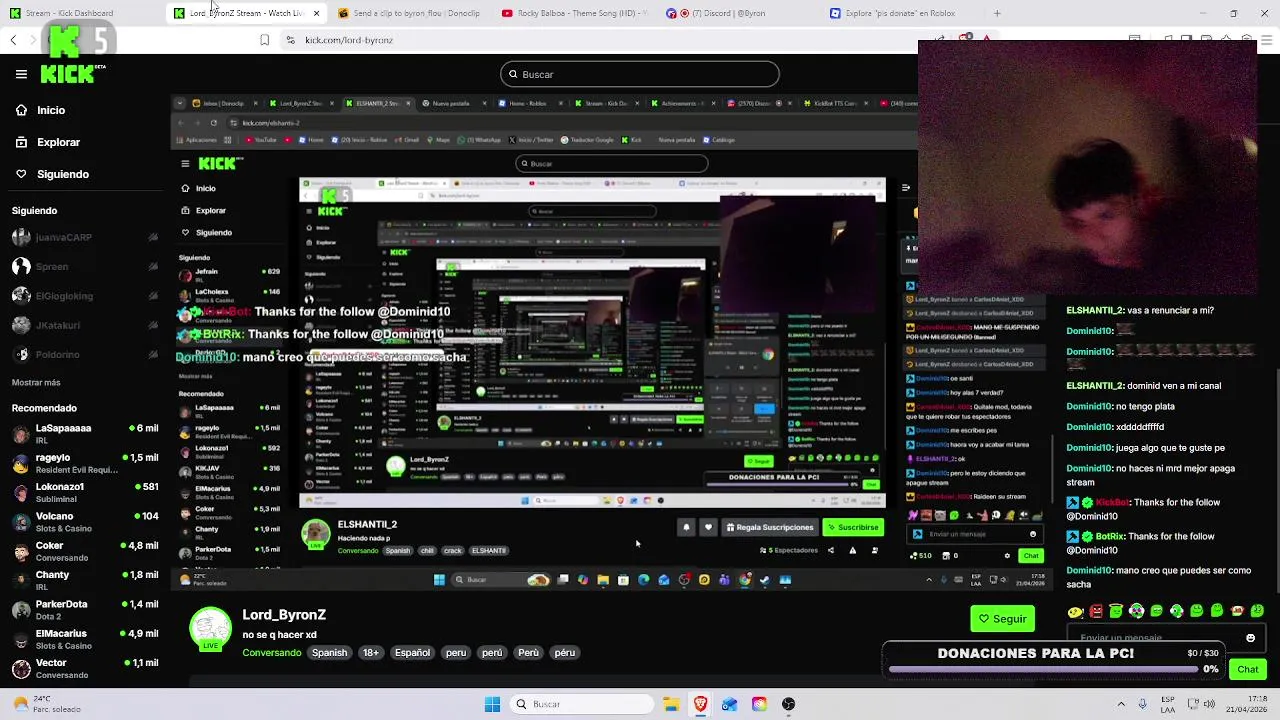The height and width of the screenshot is (720, 1280).
Task: Click the Suscribirse button in the nested stream
Action: [x=853, y=527]
